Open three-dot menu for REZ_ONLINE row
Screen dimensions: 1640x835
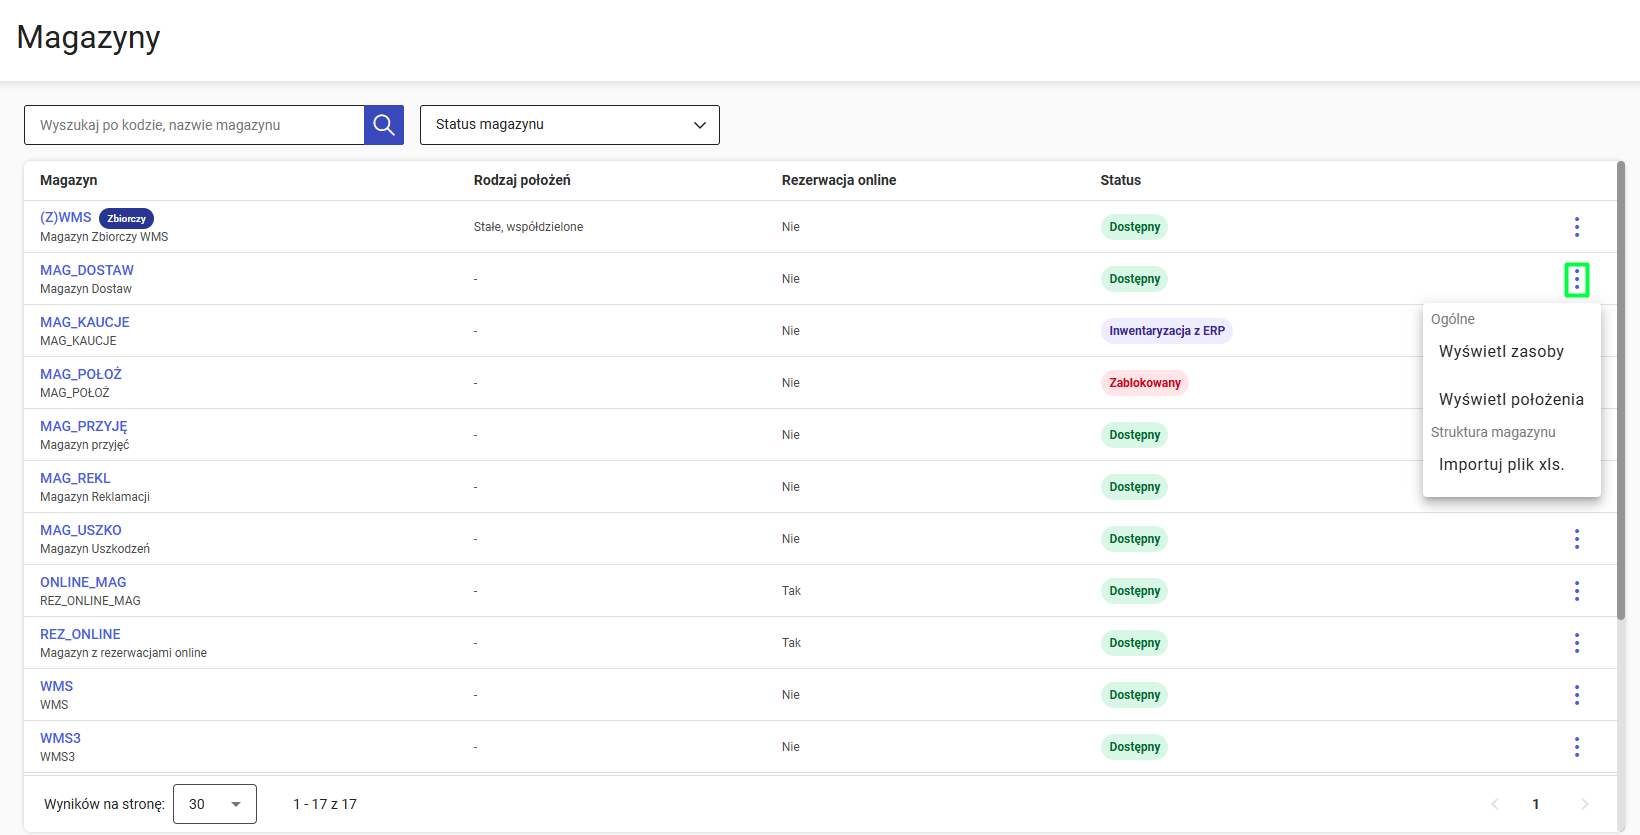[1576, 643]
